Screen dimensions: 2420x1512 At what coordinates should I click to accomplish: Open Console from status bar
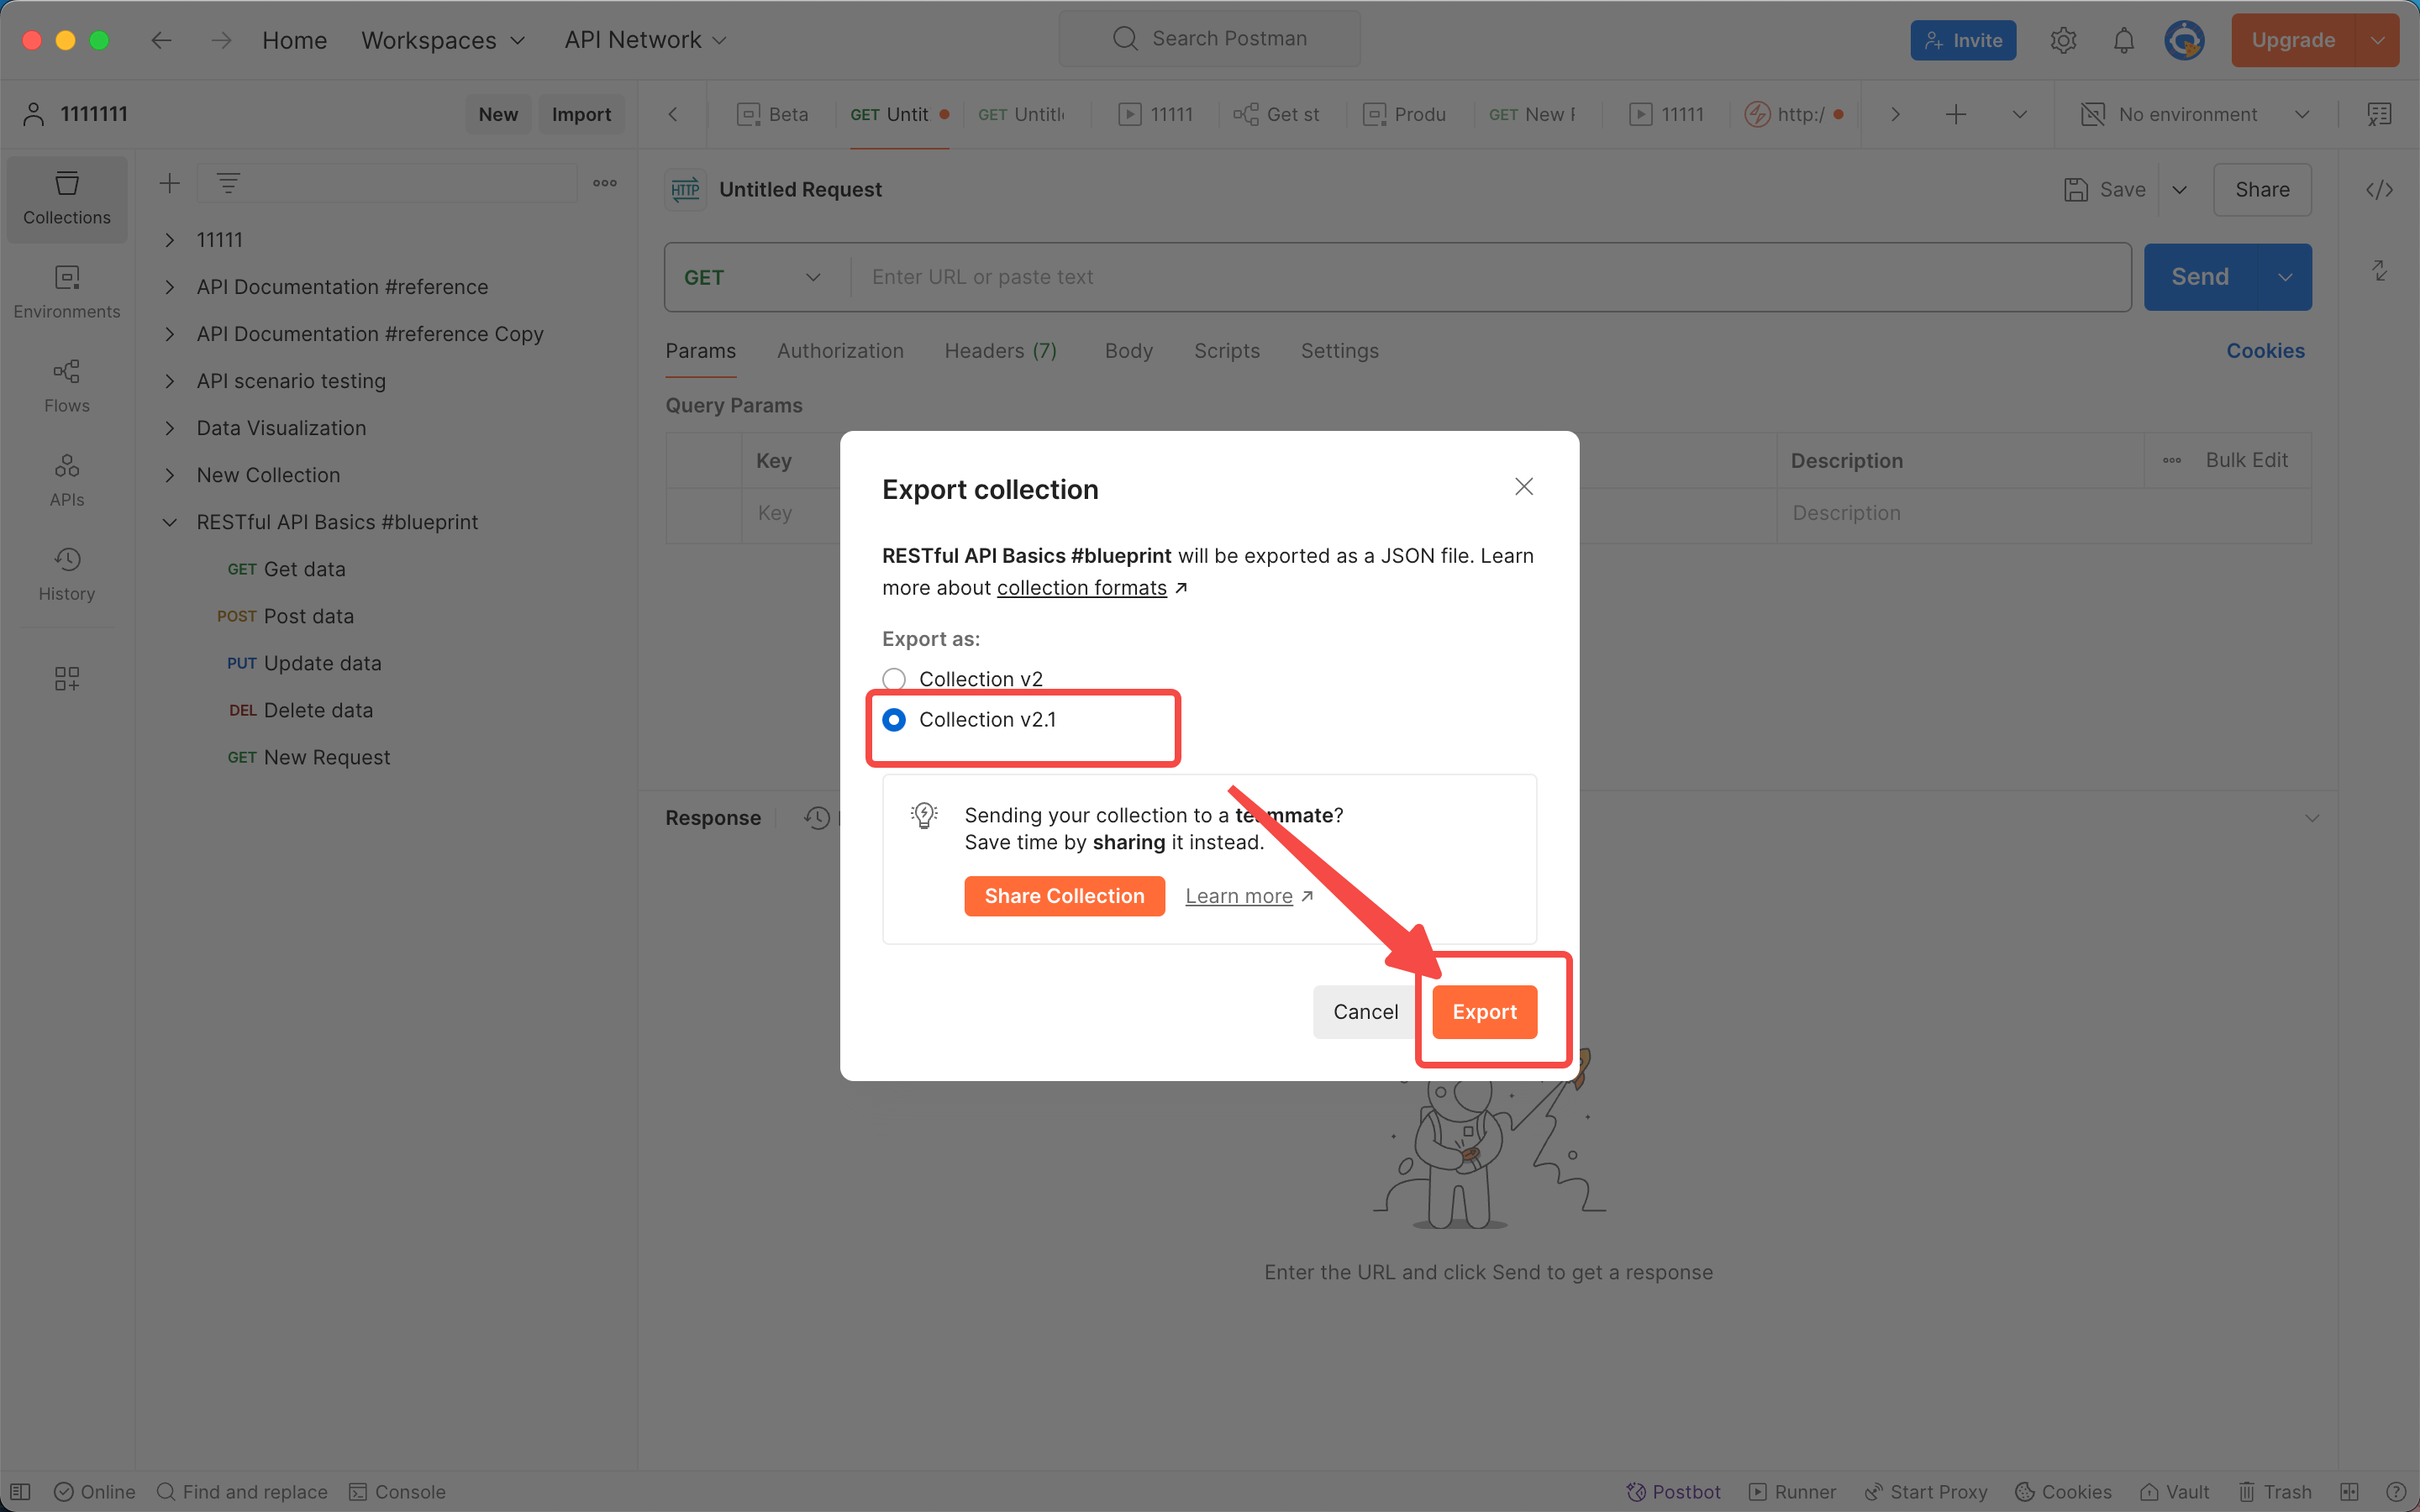coord(397,1491)
